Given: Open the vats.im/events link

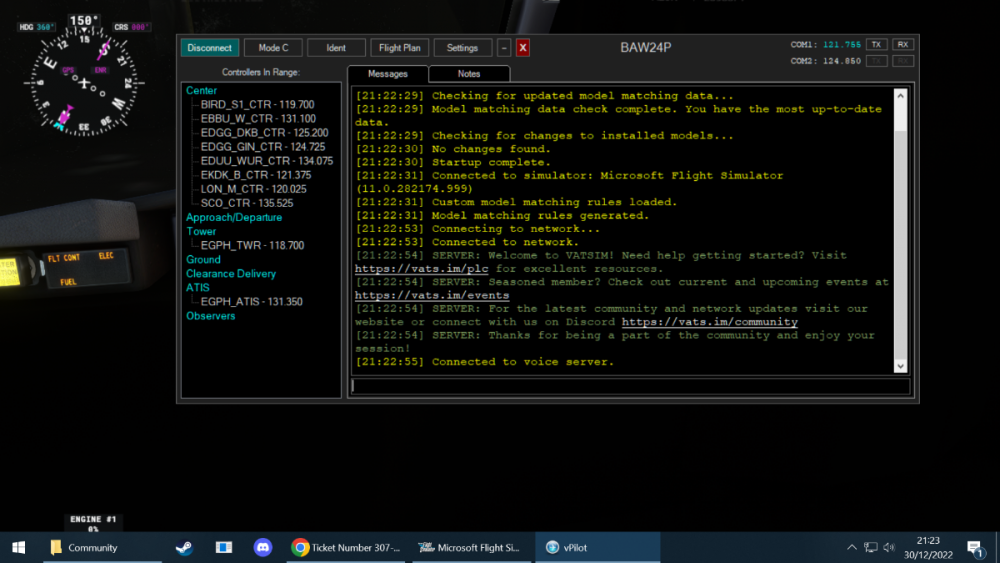Looking at the screenshot, I should (431, 296).
